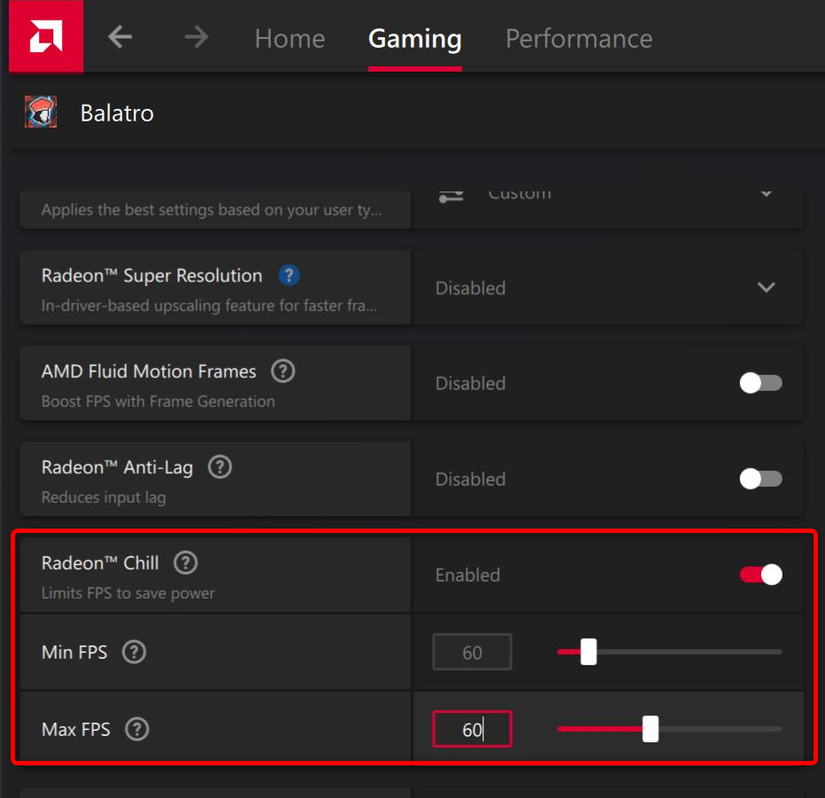Toggle AMD Fluid Motion Frames switch

pyautogui.click(x=761, y=383)
